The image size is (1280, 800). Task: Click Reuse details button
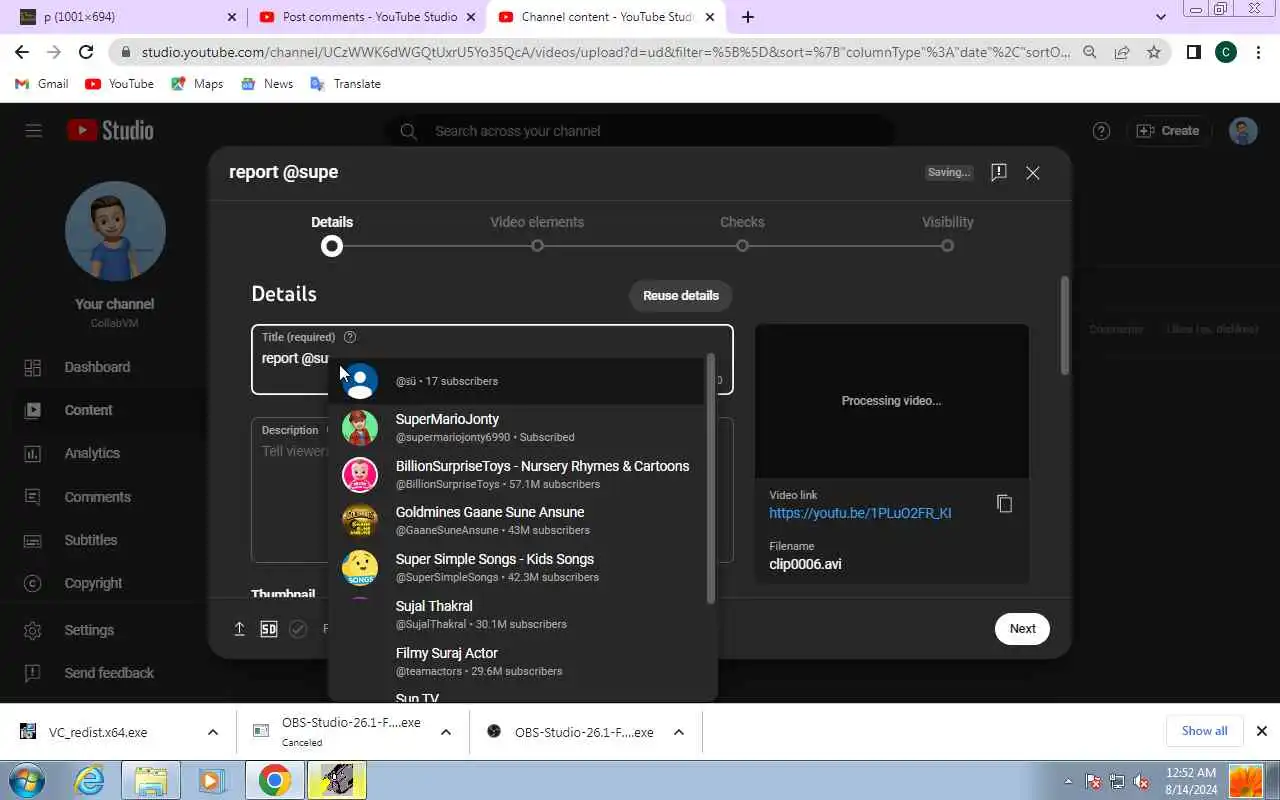coord(681,295)
